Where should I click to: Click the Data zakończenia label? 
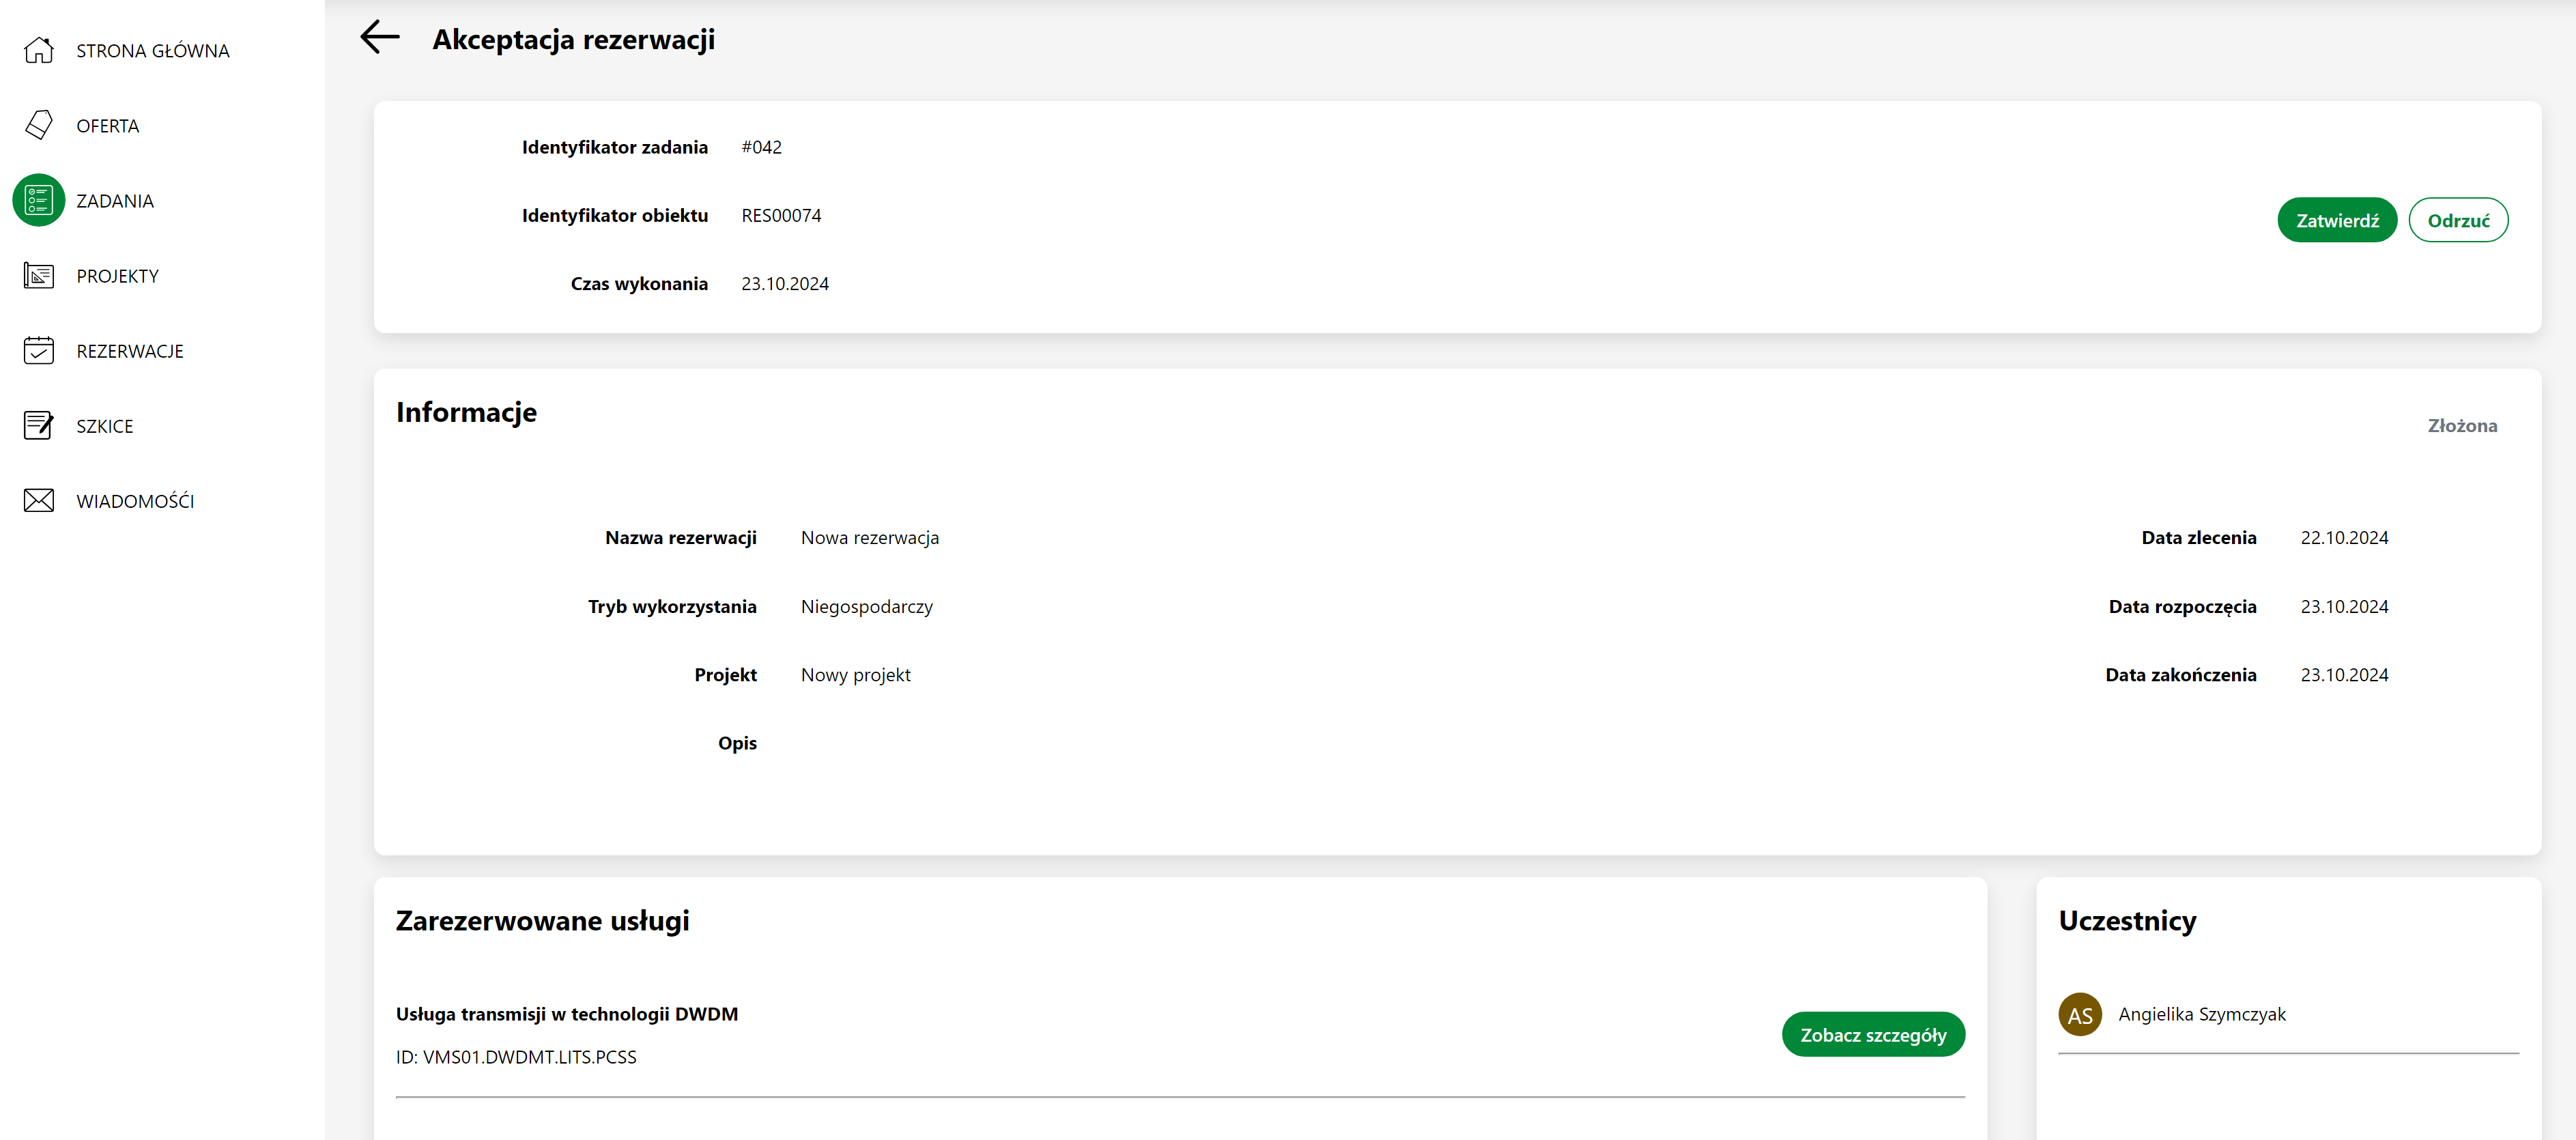pos(2181,675)
